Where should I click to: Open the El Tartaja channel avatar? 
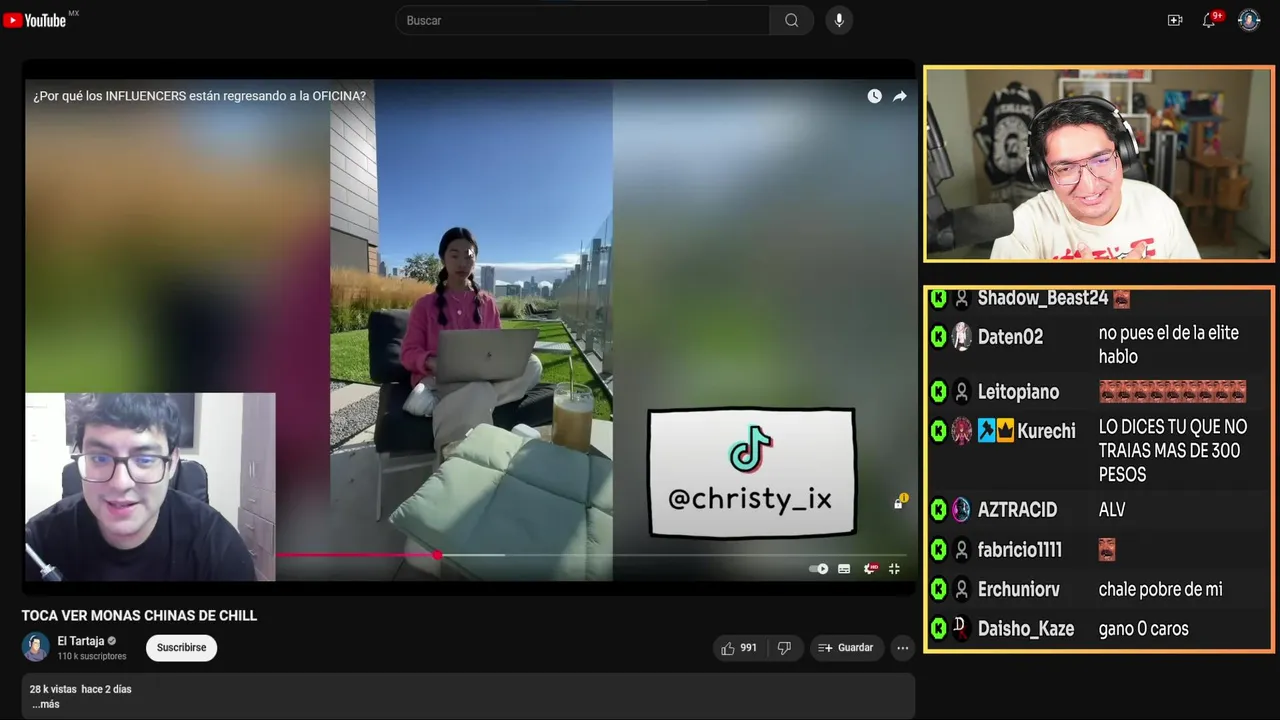click(x=36, y=647)
